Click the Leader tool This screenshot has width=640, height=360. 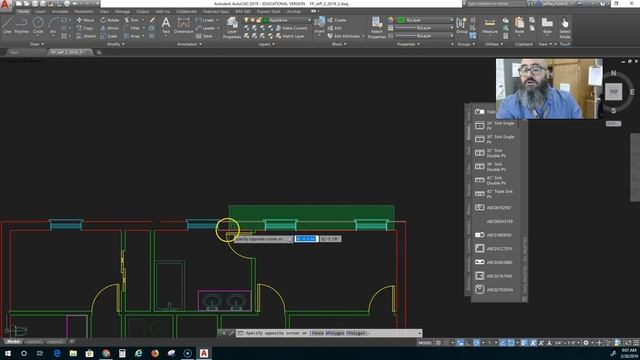(x=206, y=28)
